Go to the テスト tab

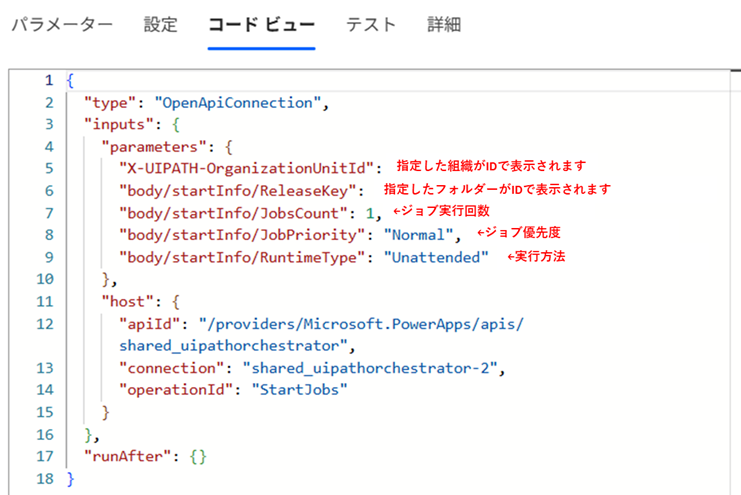pyautogui.click(x=371, y=25)
